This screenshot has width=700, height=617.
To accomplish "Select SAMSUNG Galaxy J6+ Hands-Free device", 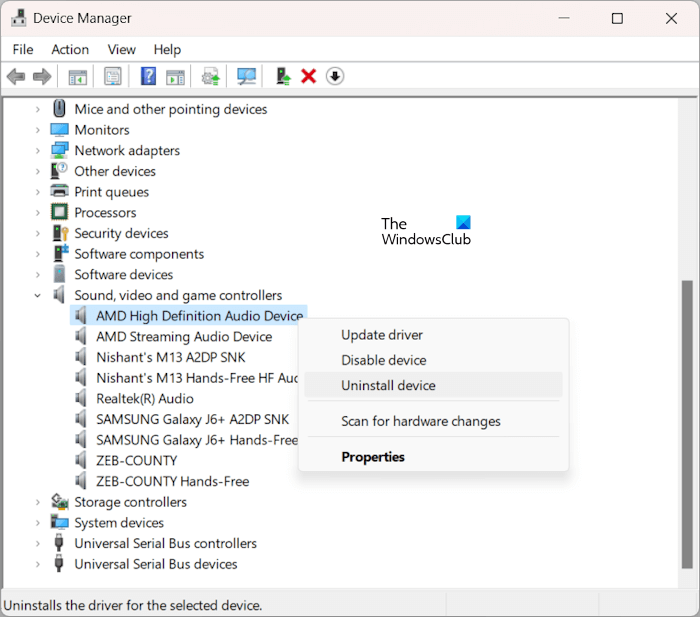I will pyautogui.click(x=197, y=440).
